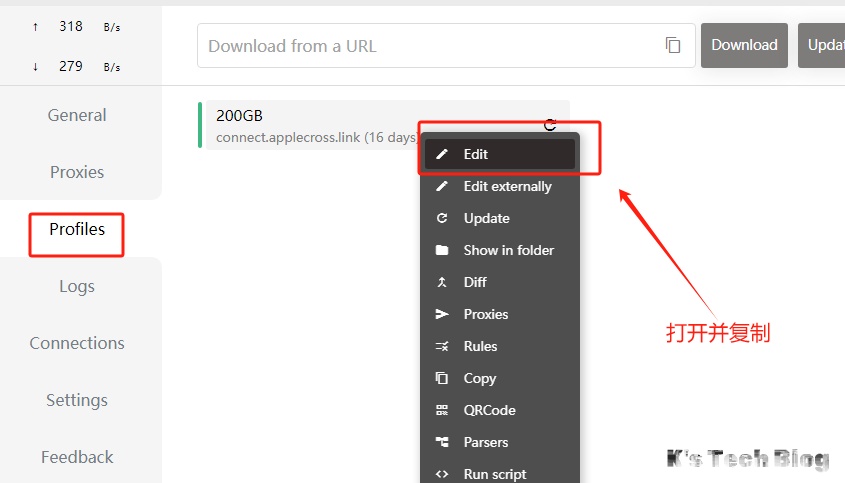The image size is (845, 483).
Task: Select Edit externally from context menu
Action: tap(507, 186)
